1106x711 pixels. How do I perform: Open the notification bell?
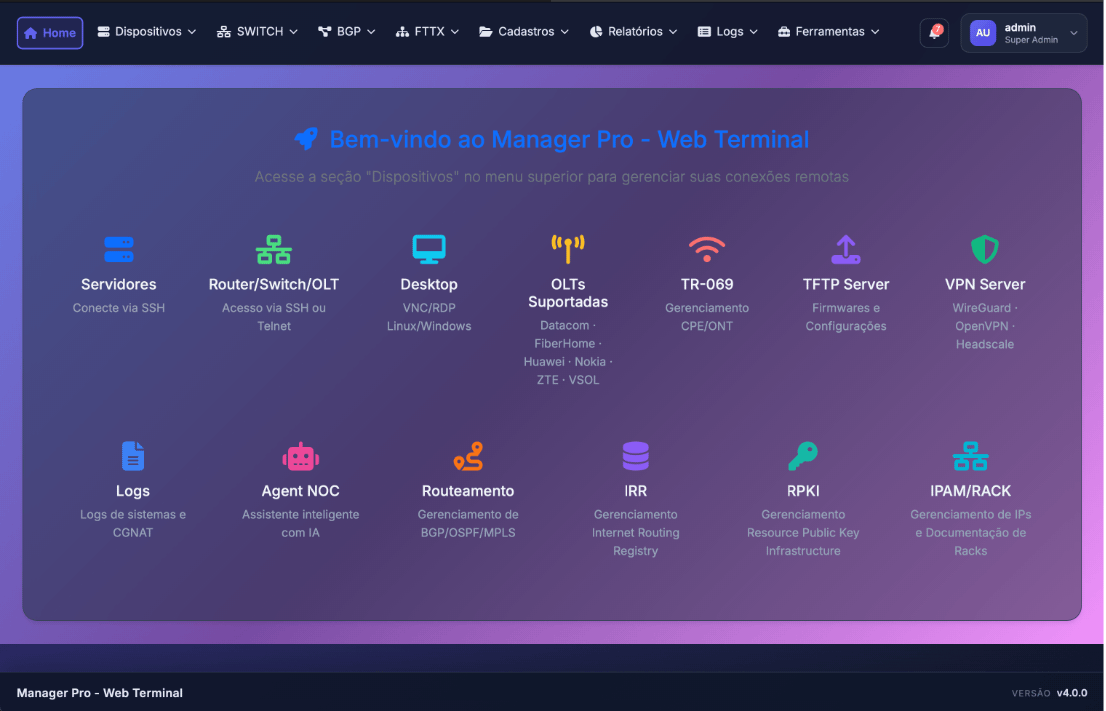pyautogui.click(x=932, y=33)
